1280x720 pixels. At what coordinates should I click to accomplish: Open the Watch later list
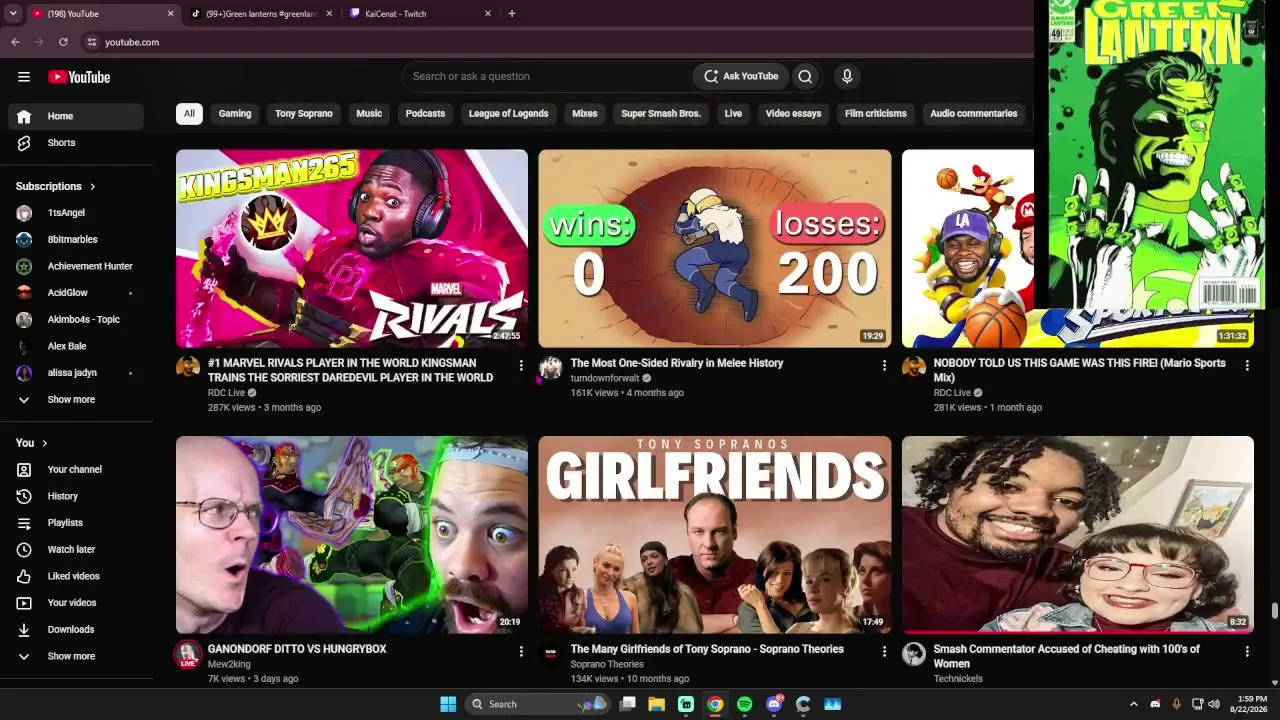(x=76, y=550)
